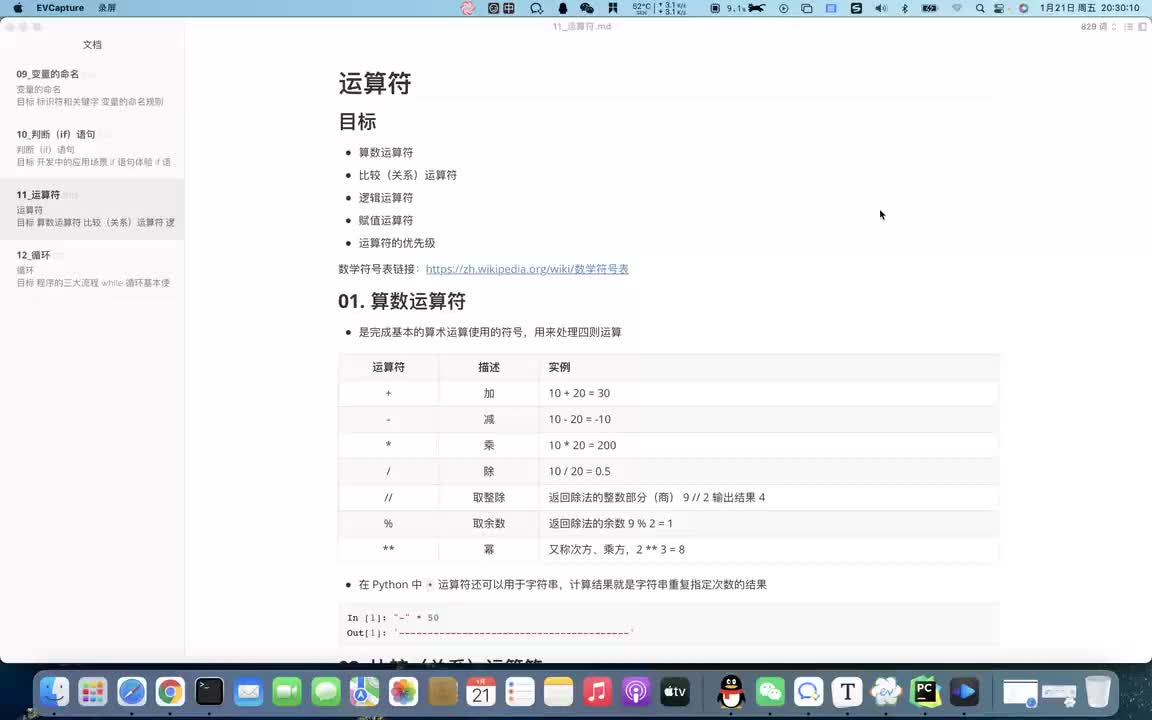Click the 算数运算符 bullet item
The width and height of the screenshot is (1152, 720).
(386, 153)
